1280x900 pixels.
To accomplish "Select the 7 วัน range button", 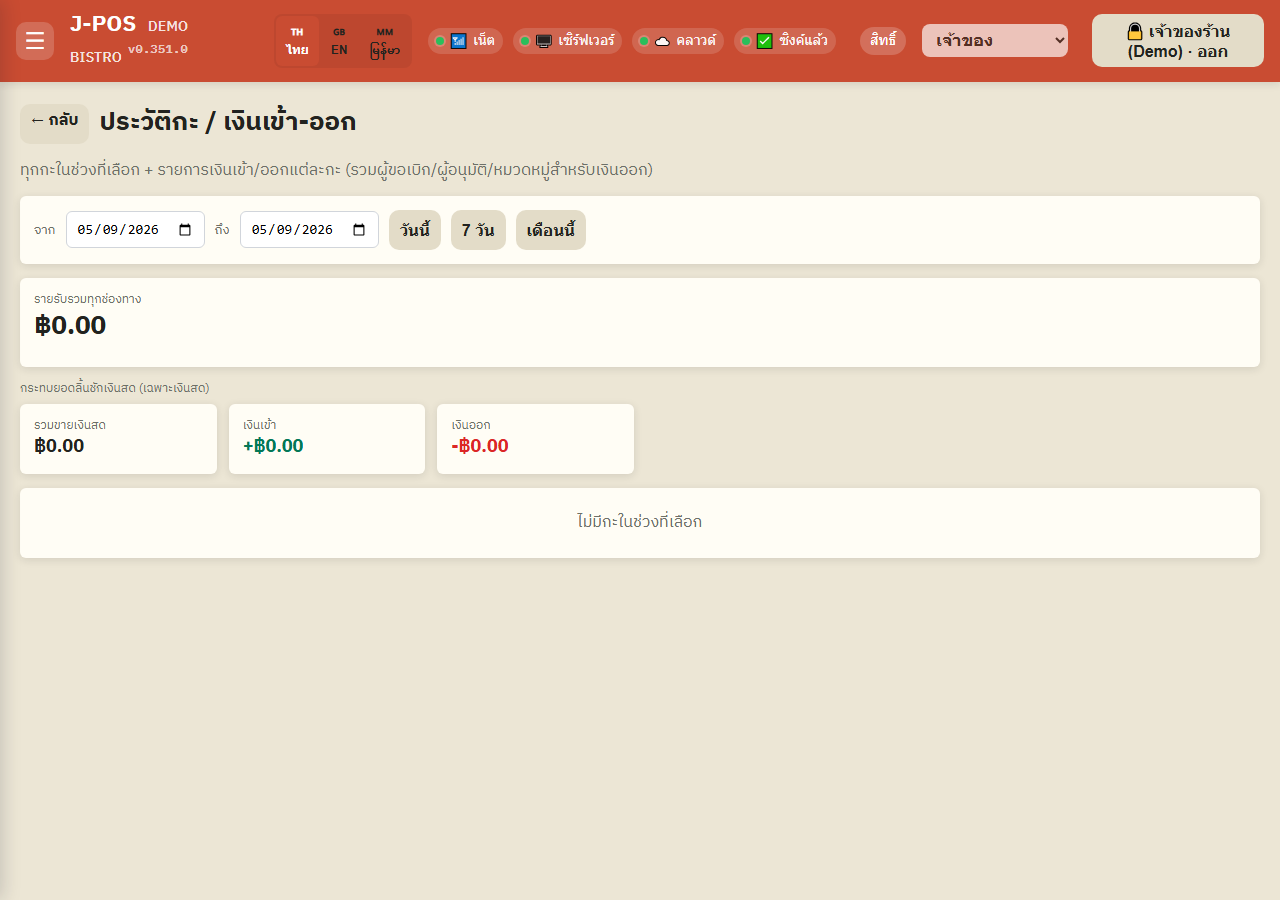I will click(x=478, y=230).
